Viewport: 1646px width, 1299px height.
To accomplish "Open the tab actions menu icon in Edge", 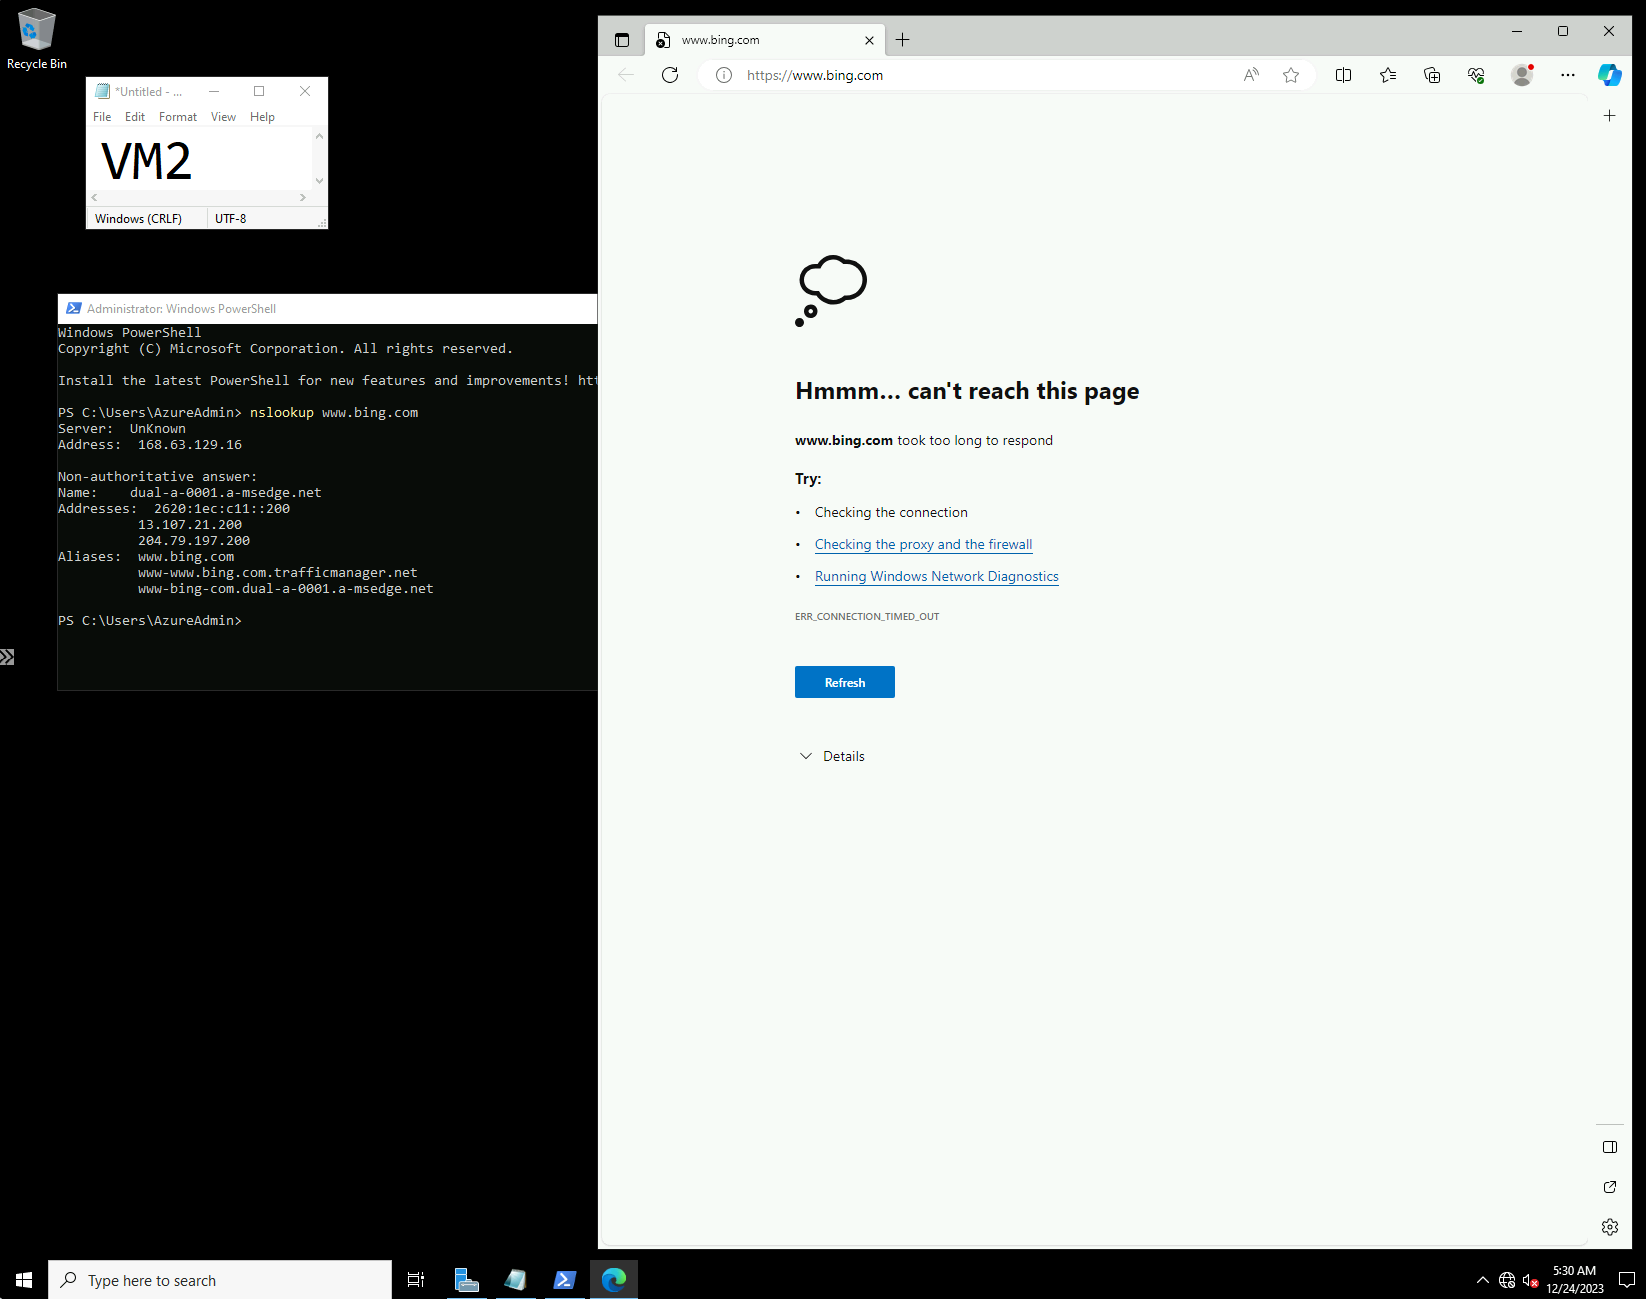I will (x=622, y=40).
